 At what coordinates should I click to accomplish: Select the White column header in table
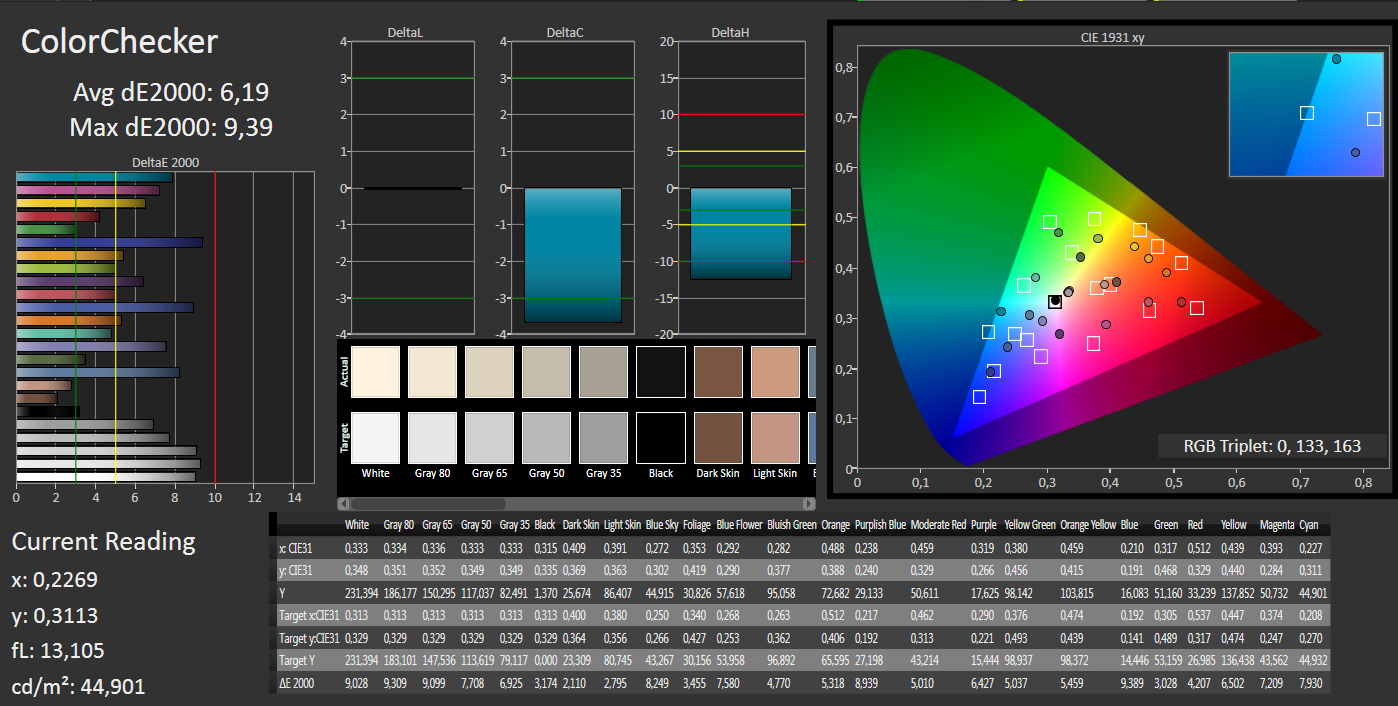357,524
